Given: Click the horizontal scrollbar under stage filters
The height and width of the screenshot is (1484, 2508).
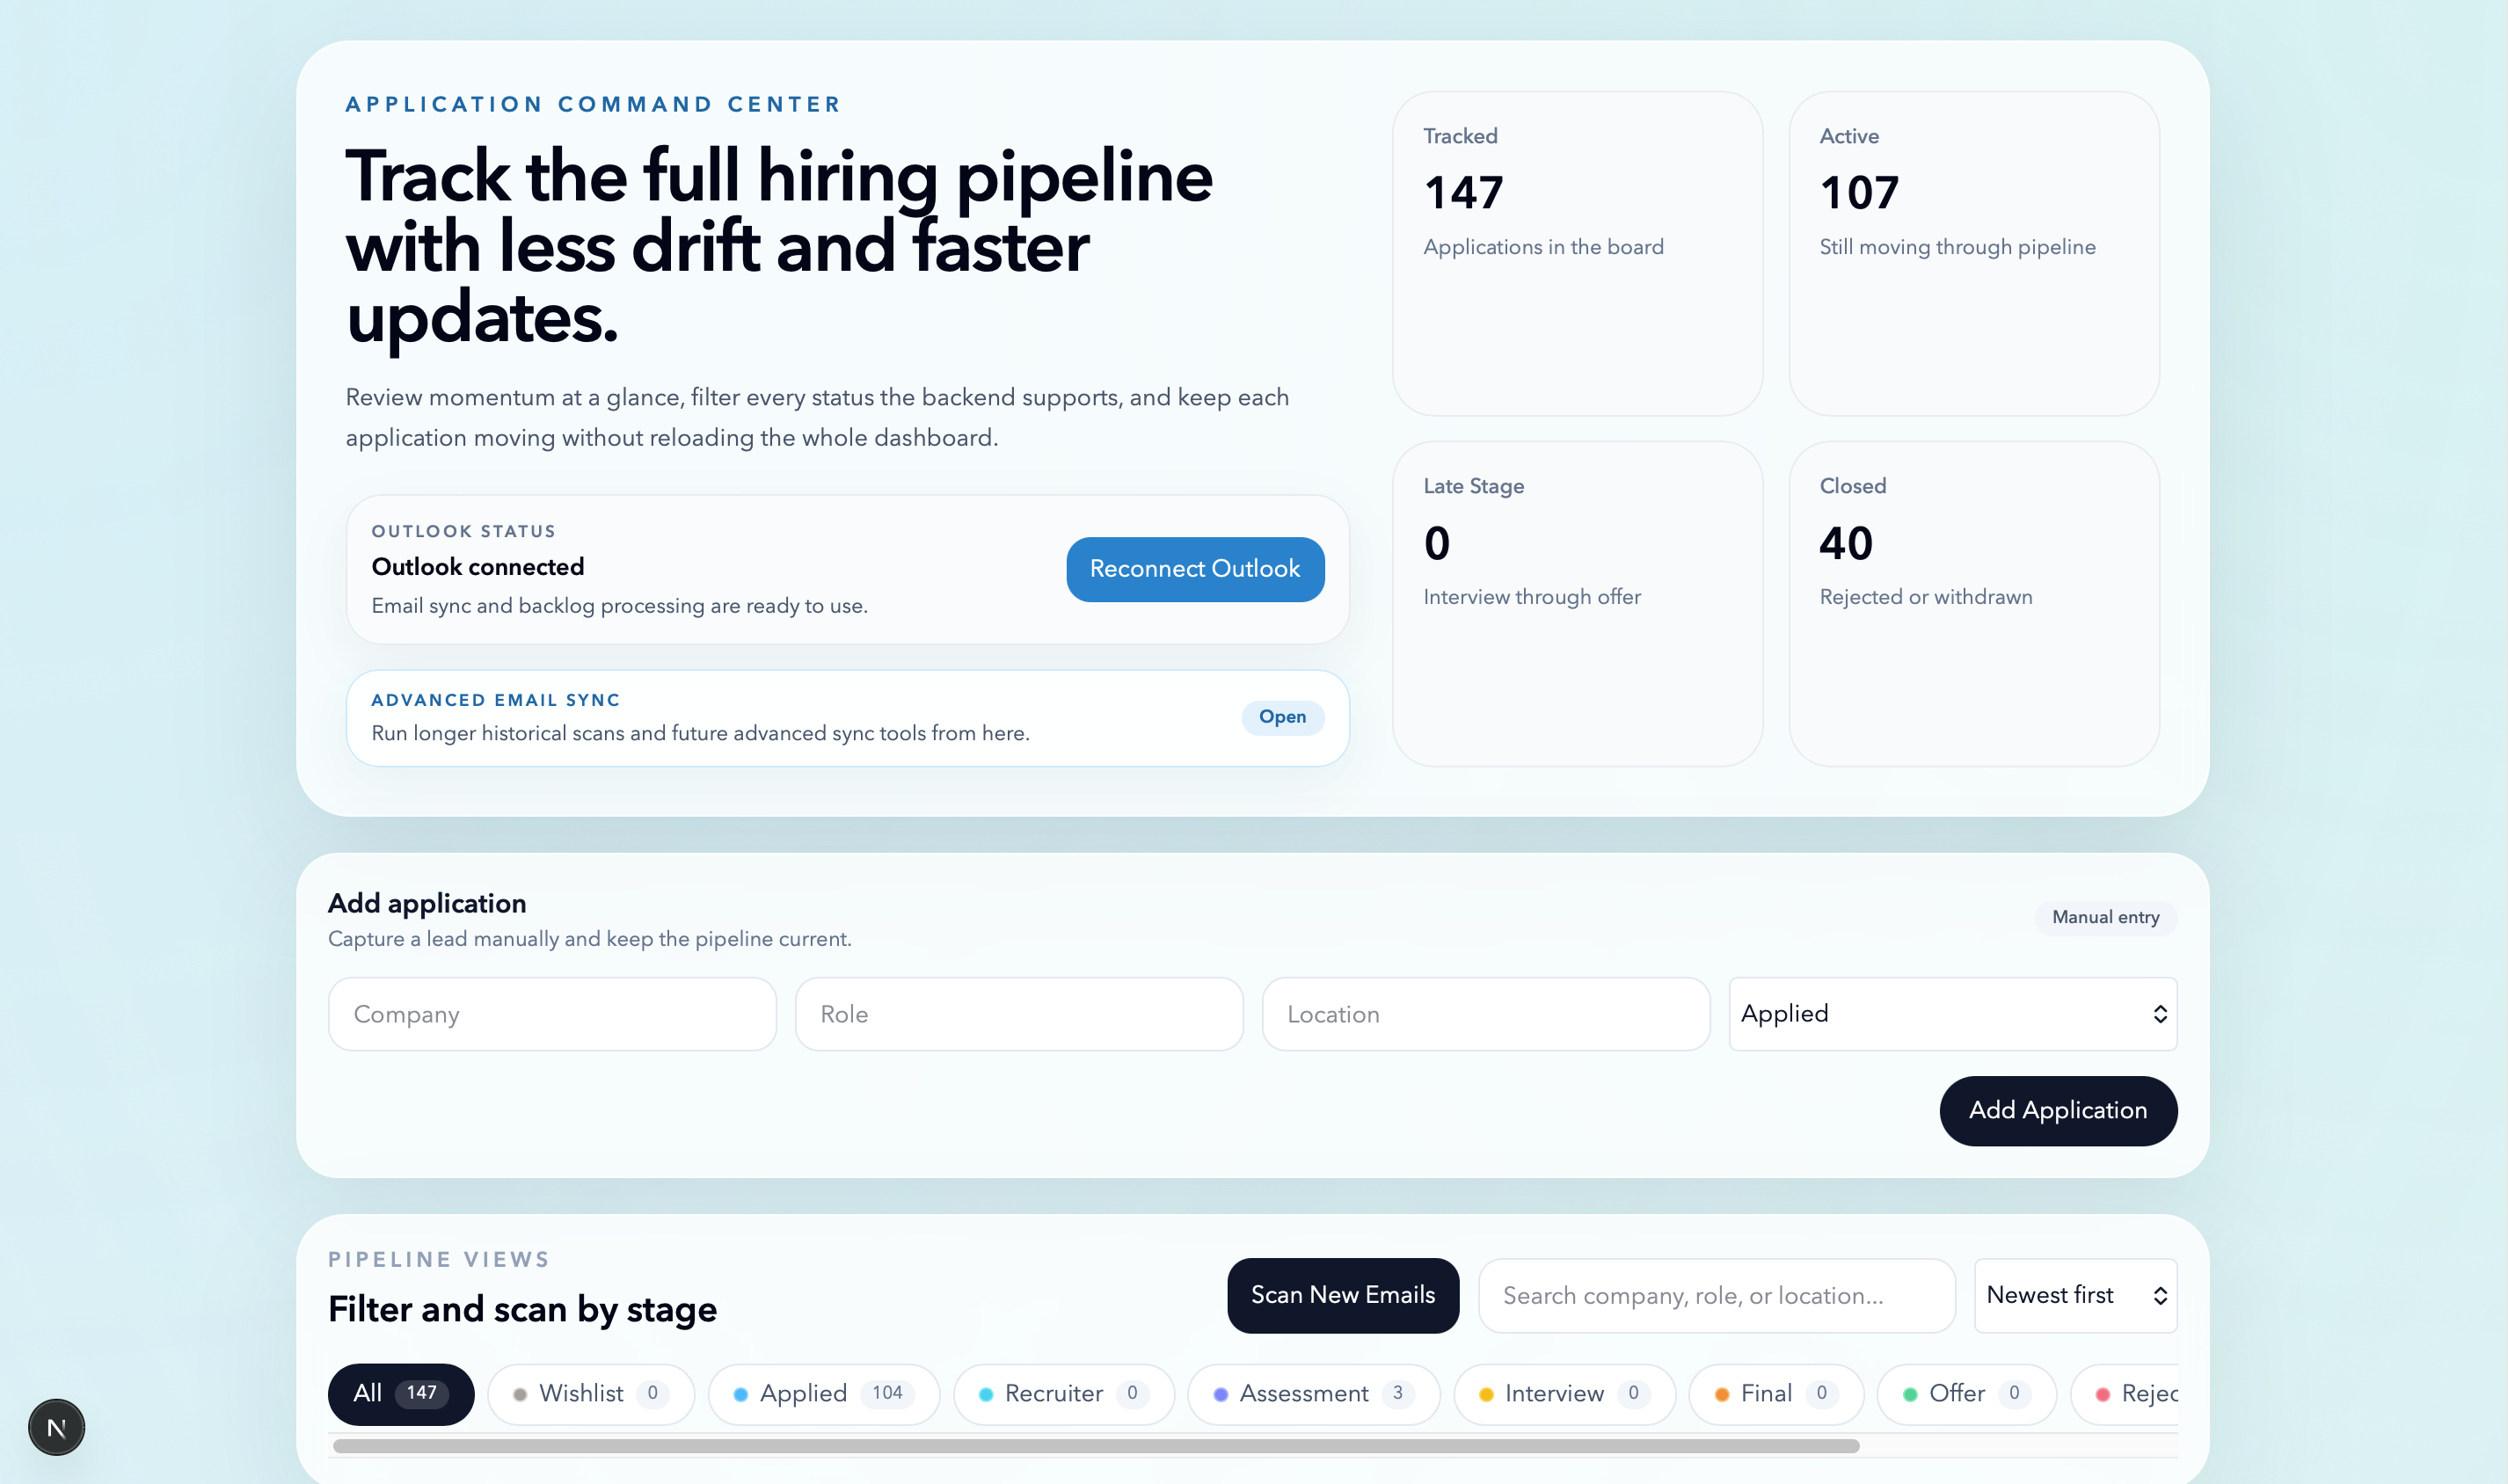Looking at the screenshot, I should click(1096, 1446).
